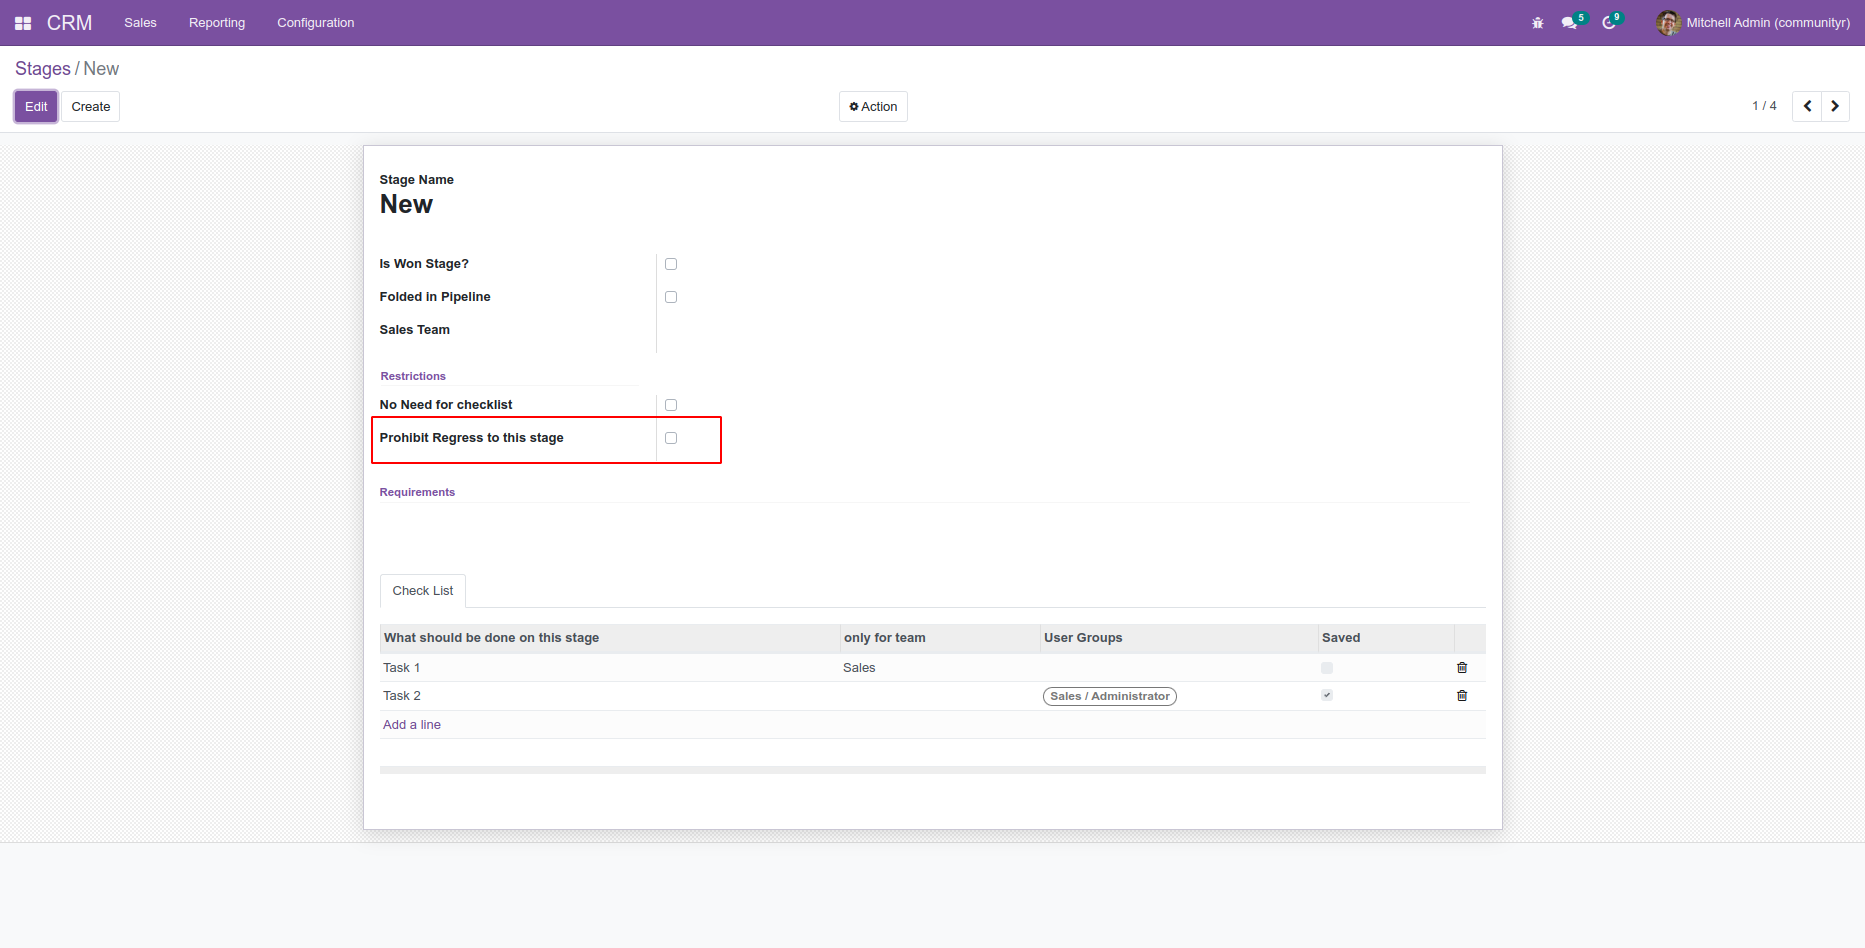1865x948 pixels.
Task: Delete the Task 1 checklist row
Action: coord(1462,668)
